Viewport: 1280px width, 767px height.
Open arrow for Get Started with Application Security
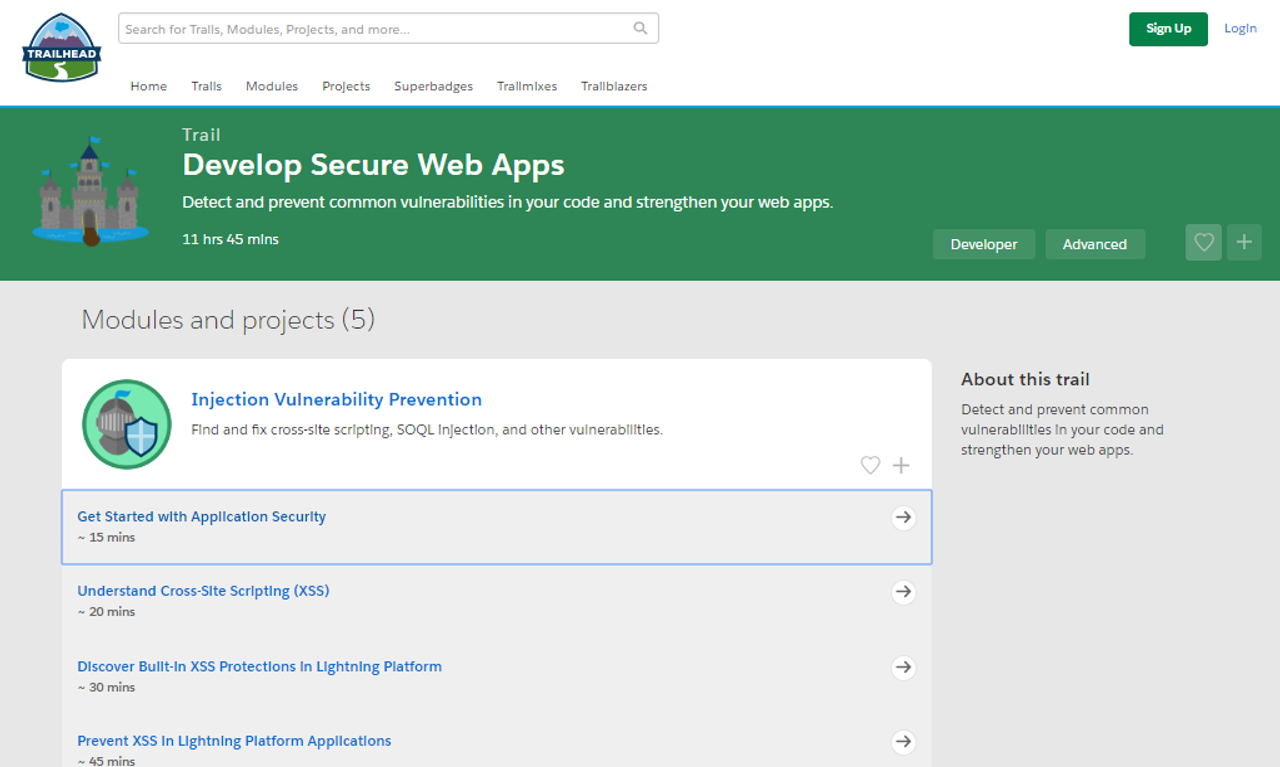point(903,517)
